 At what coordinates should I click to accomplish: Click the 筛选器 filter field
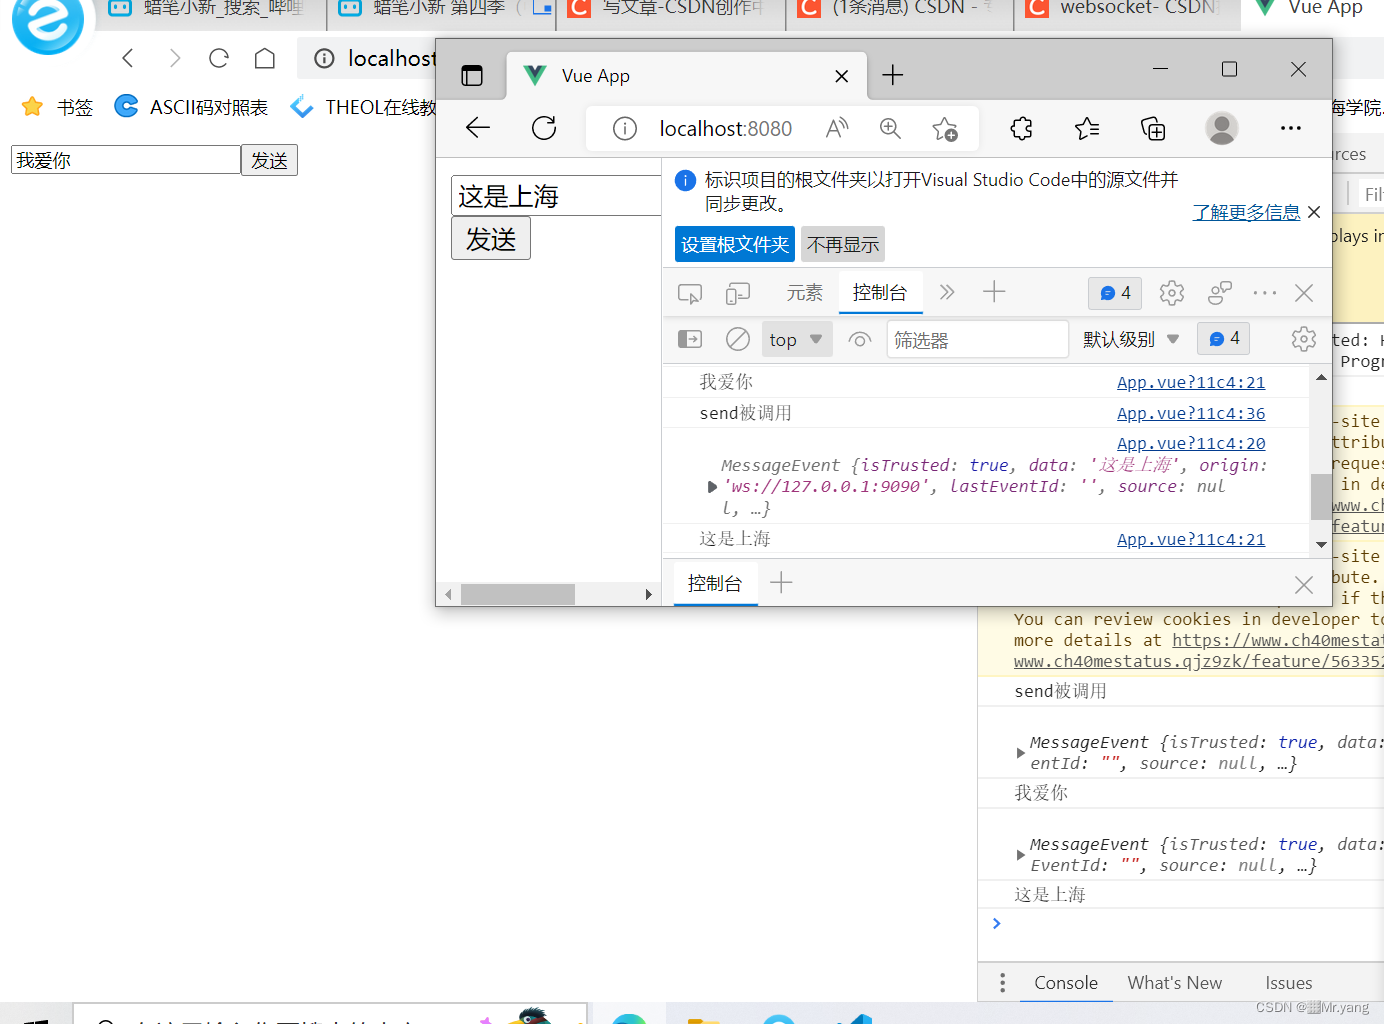(977, 340)
